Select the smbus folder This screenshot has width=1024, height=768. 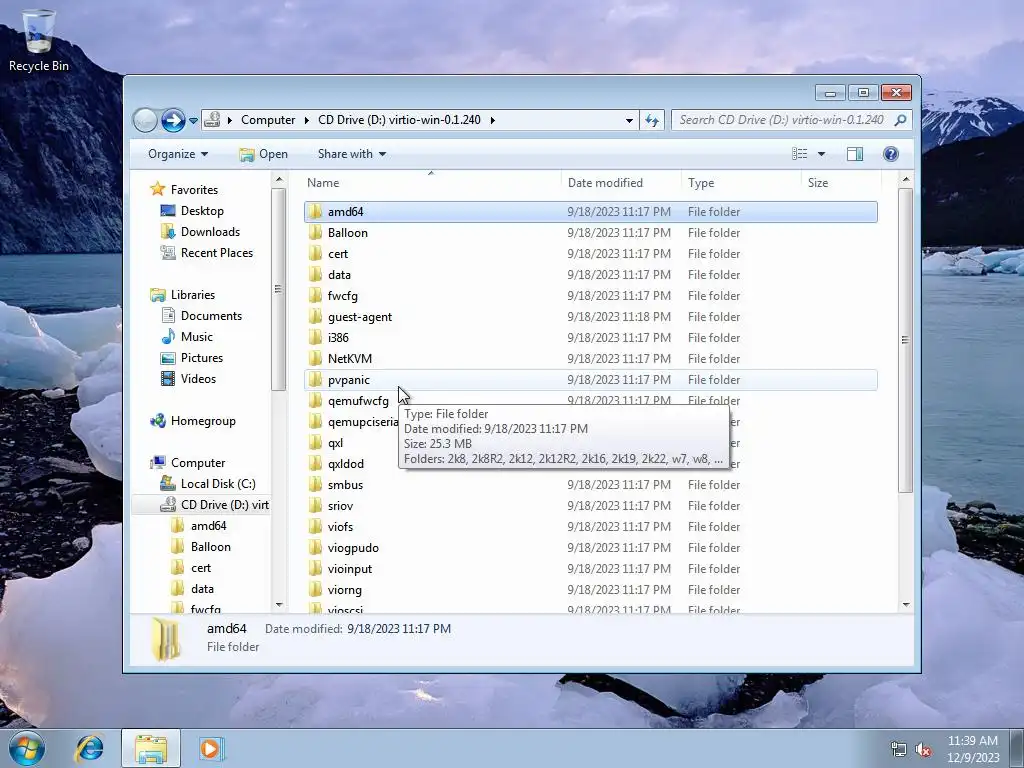pyautogui.click(x=590, y=485)
